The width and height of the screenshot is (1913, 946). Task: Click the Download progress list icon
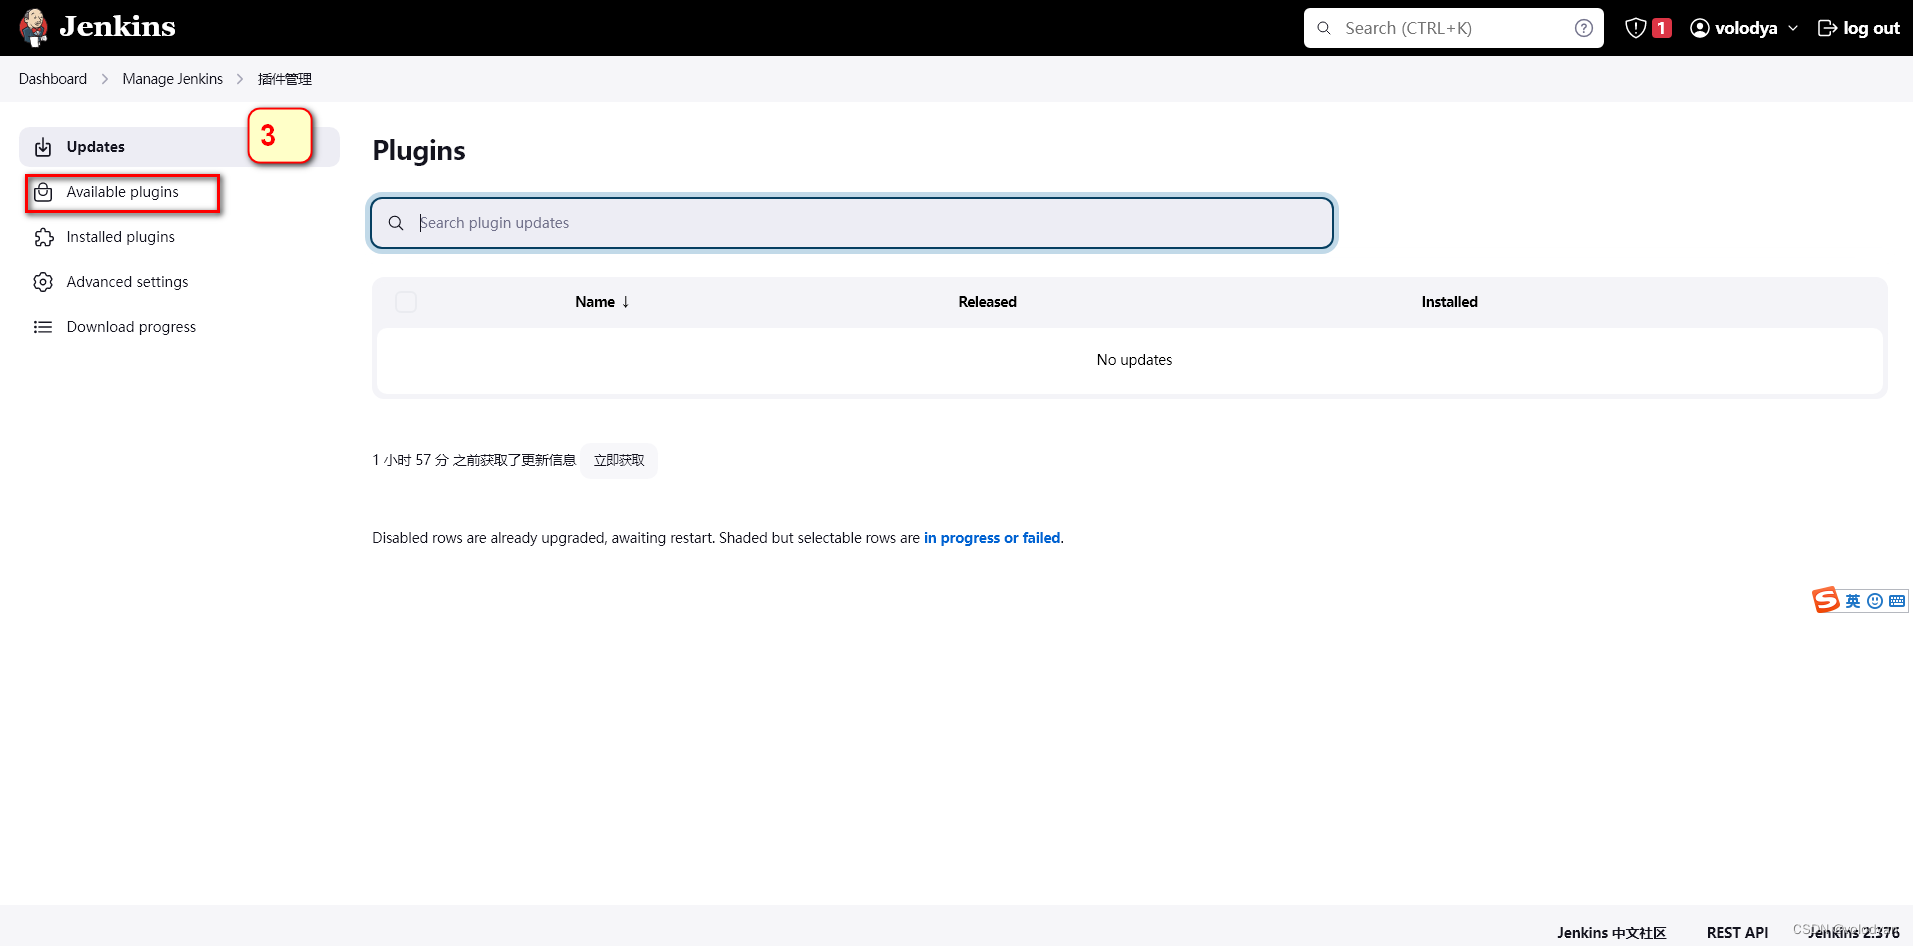pyautogui.click(x=43, y=327)
